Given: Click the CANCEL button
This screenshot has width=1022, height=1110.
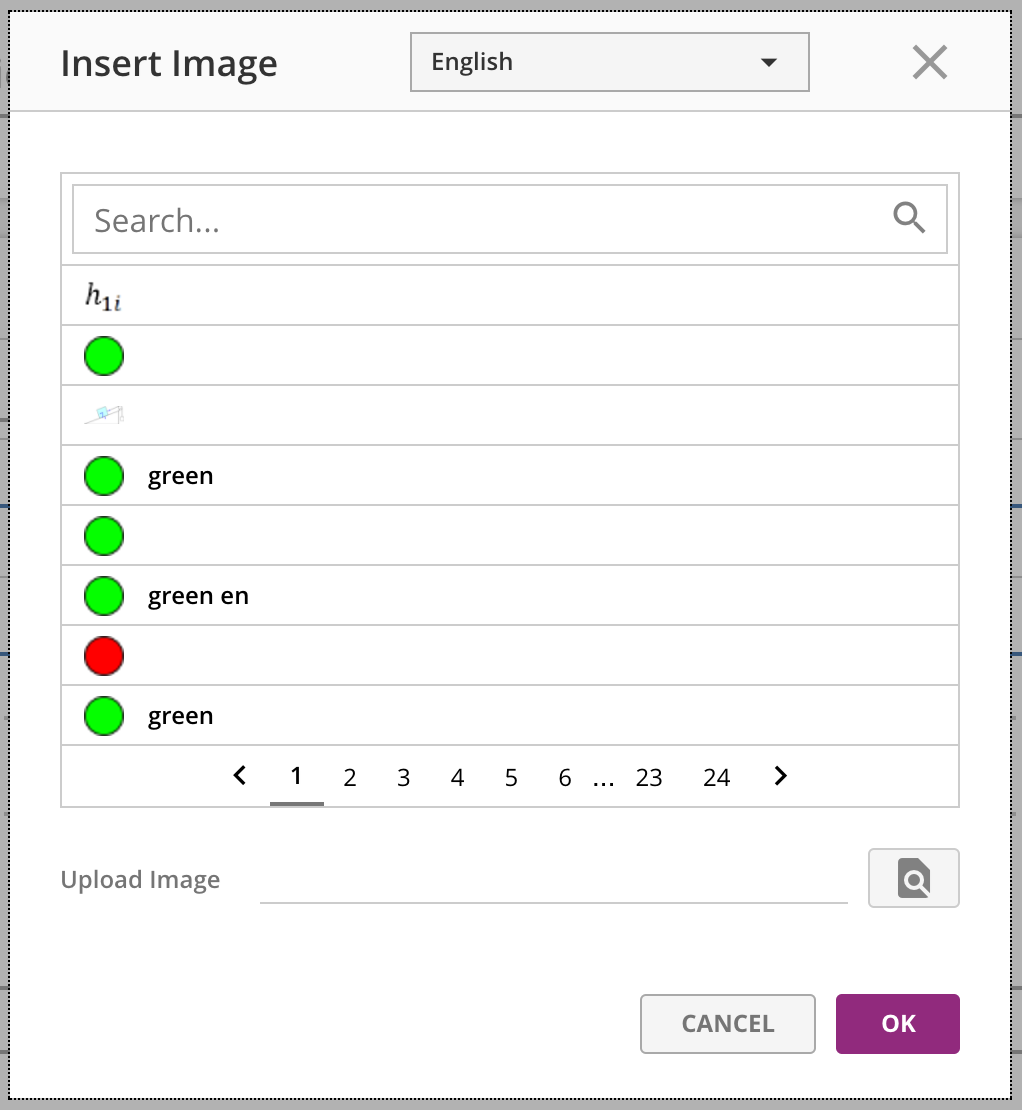Looking at the screenshot, I should [x=727, y=1024].
